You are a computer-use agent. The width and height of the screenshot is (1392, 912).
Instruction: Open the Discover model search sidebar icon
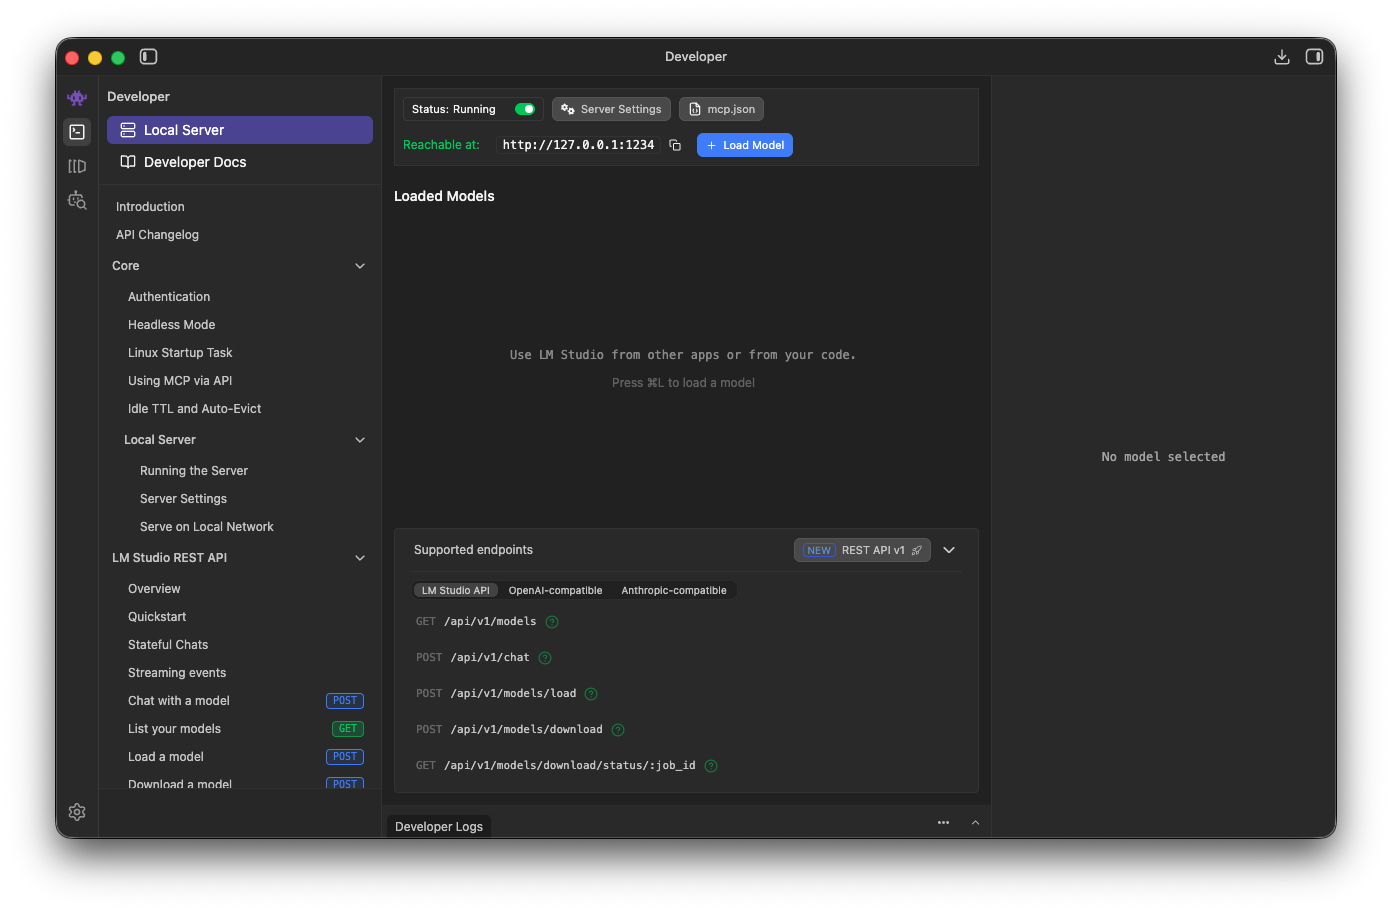tap(77, 200)
